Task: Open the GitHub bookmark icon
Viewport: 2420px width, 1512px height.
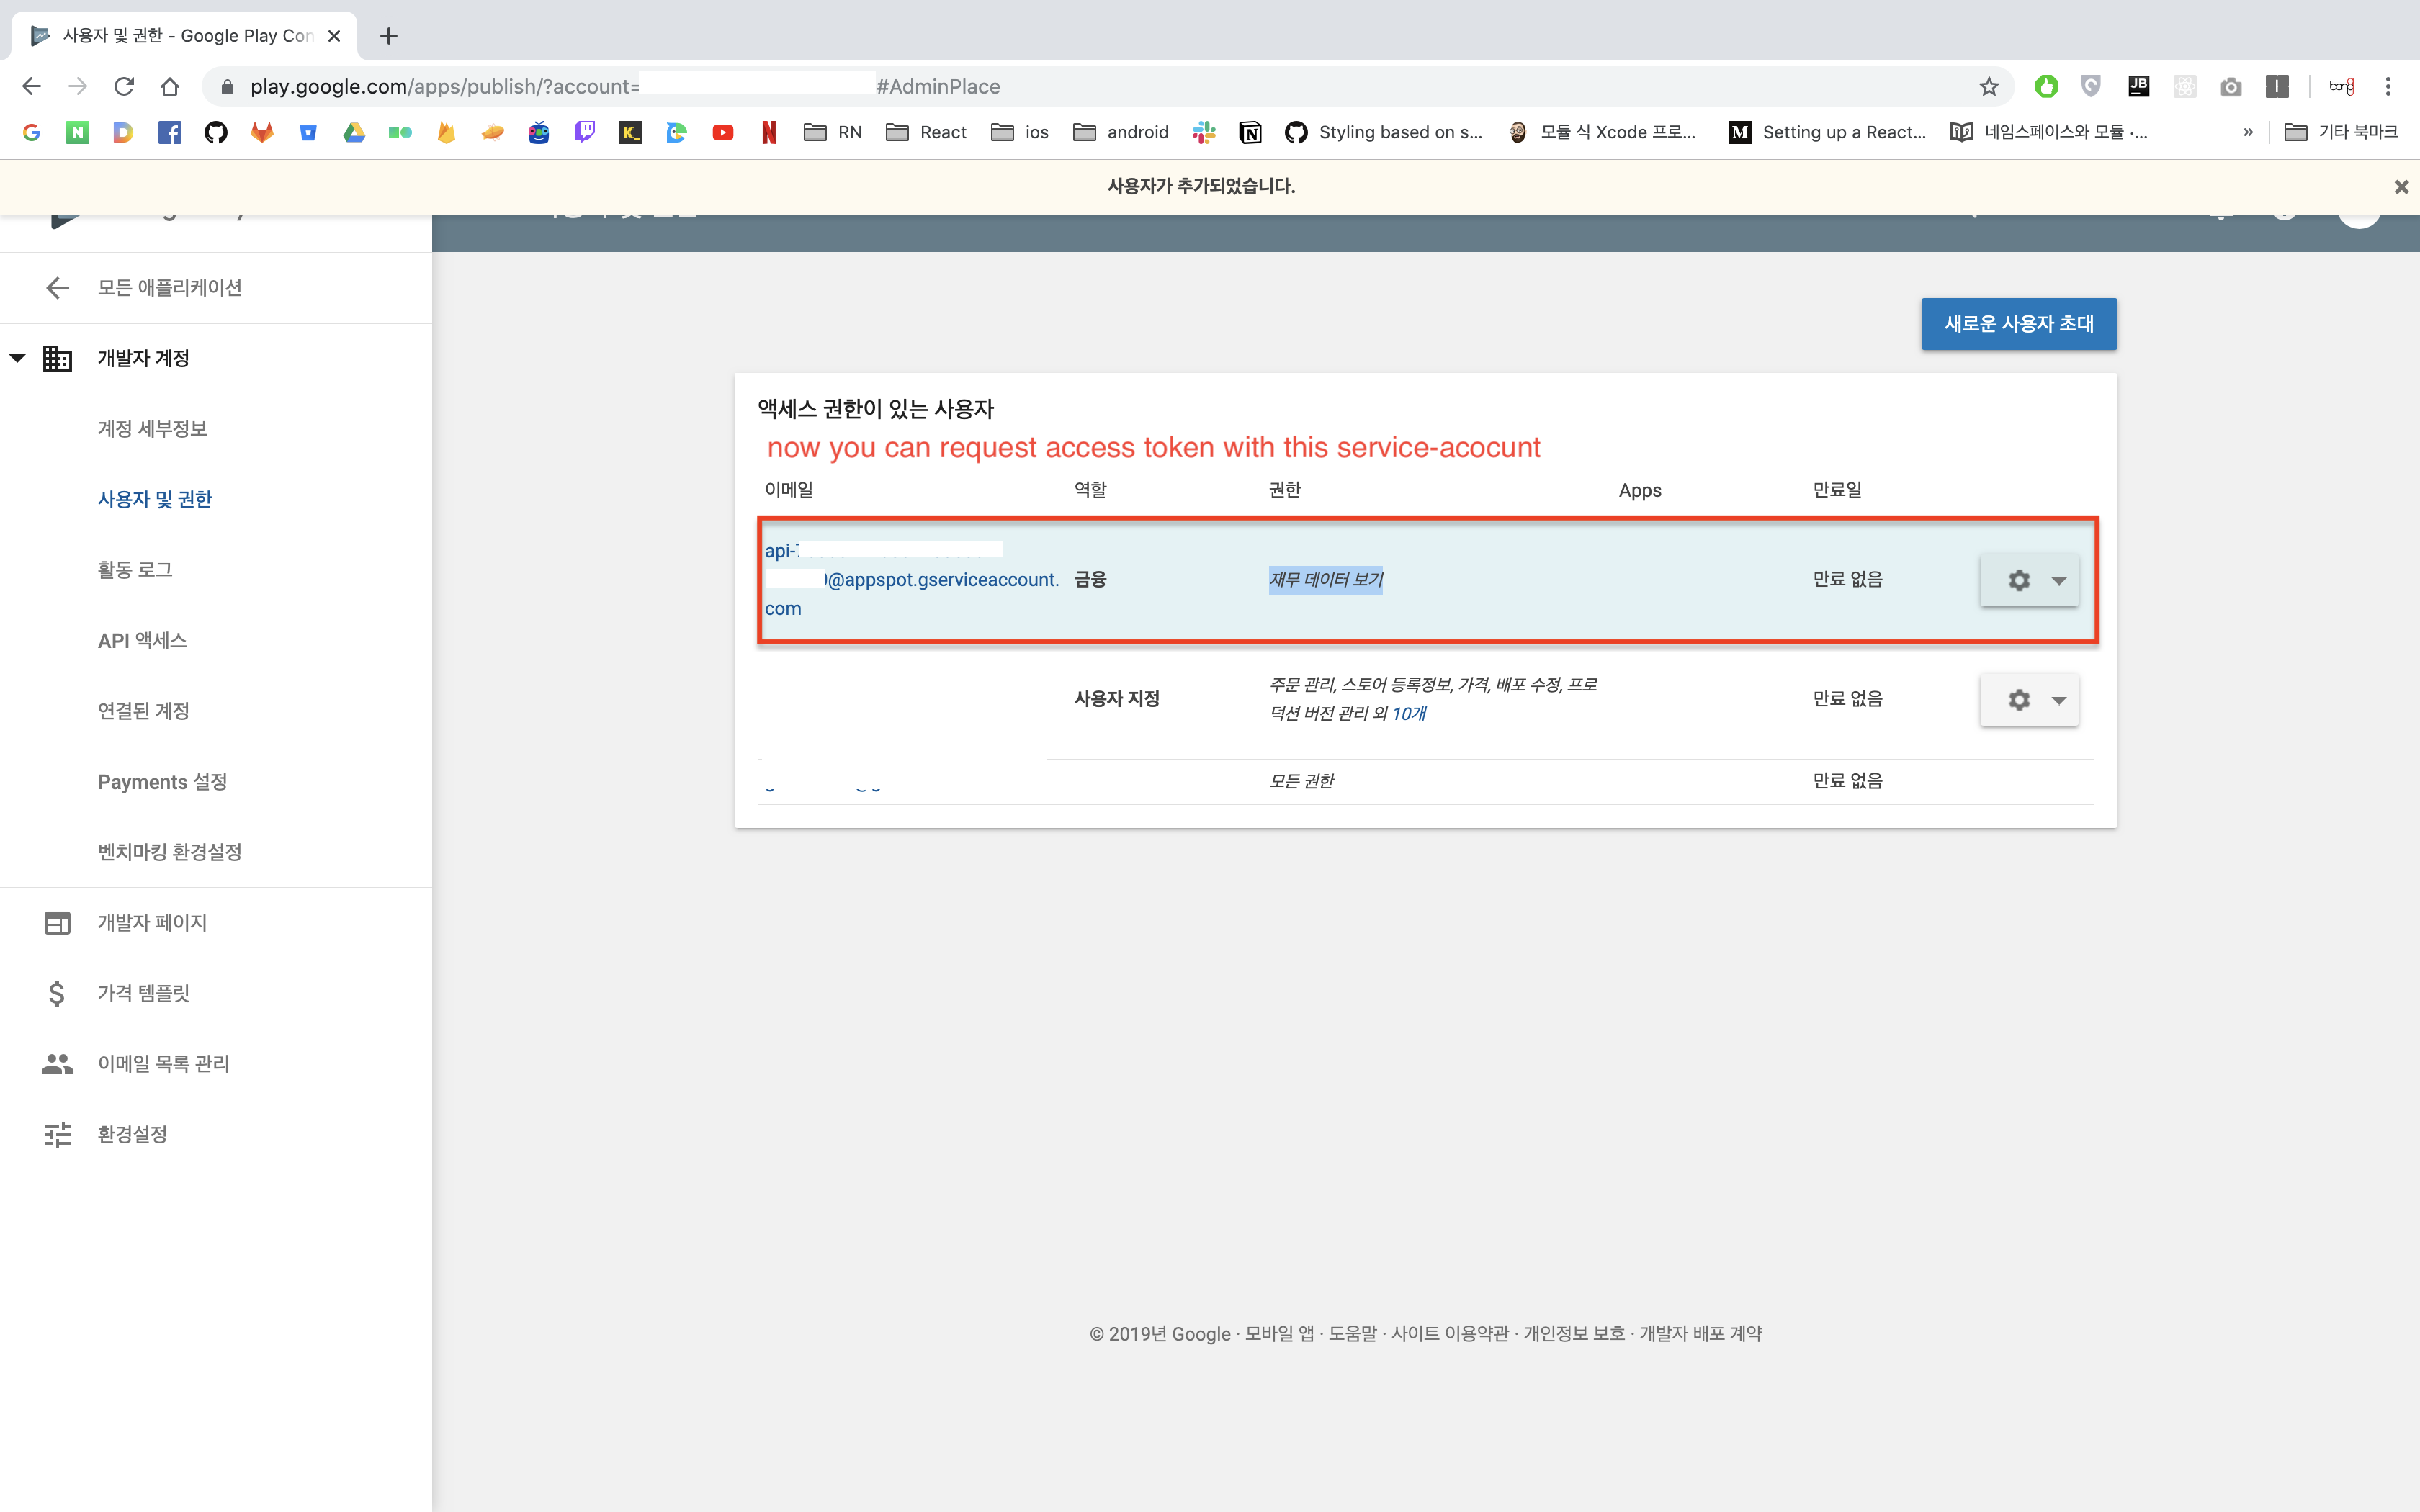Action: point(216,132)
